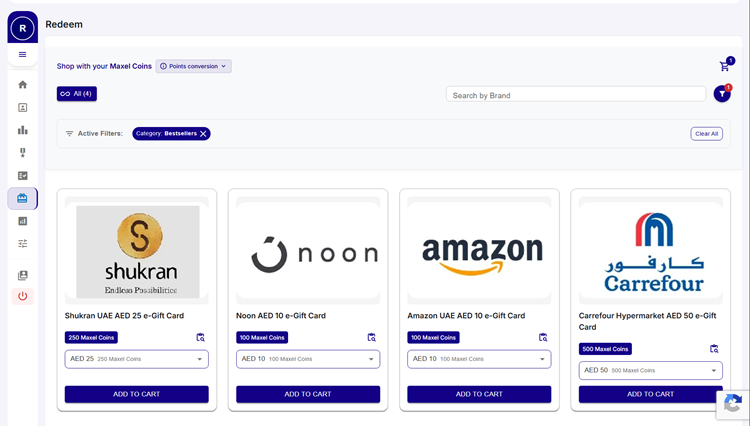This screenshot has width=750, height=426.
Task: Click the Carrefour logo thumbnail
Action: [651, 251]
